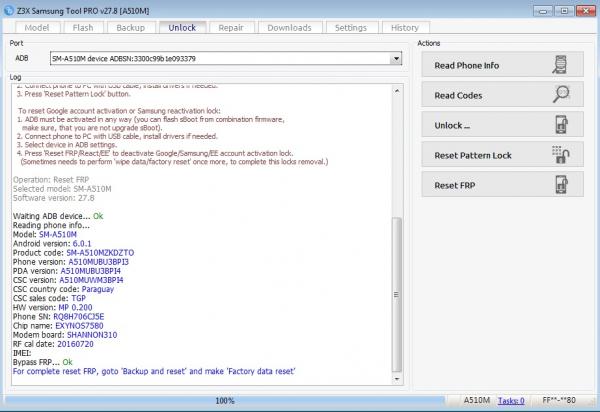Click the log scrollbar up arrow

coord(397,91)
